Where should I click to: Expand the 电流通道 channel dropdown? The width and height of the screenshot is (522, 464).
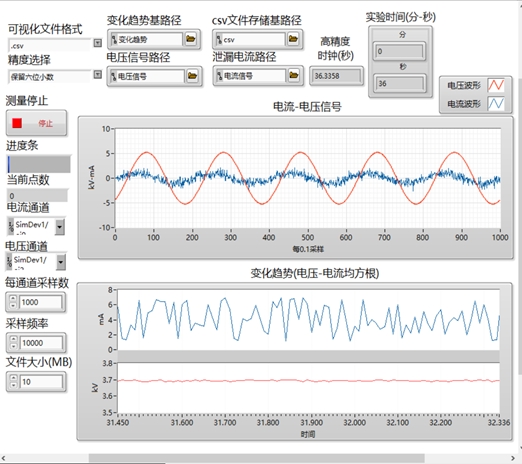pos(60,227)
